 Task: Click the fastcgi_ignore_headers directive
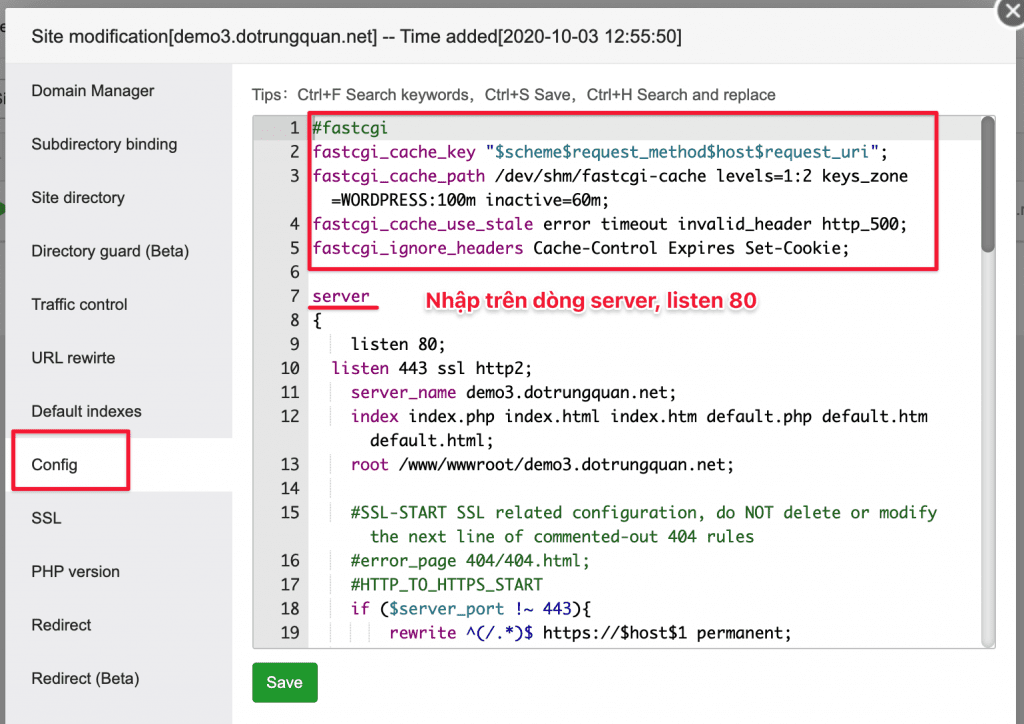(418, 248)
